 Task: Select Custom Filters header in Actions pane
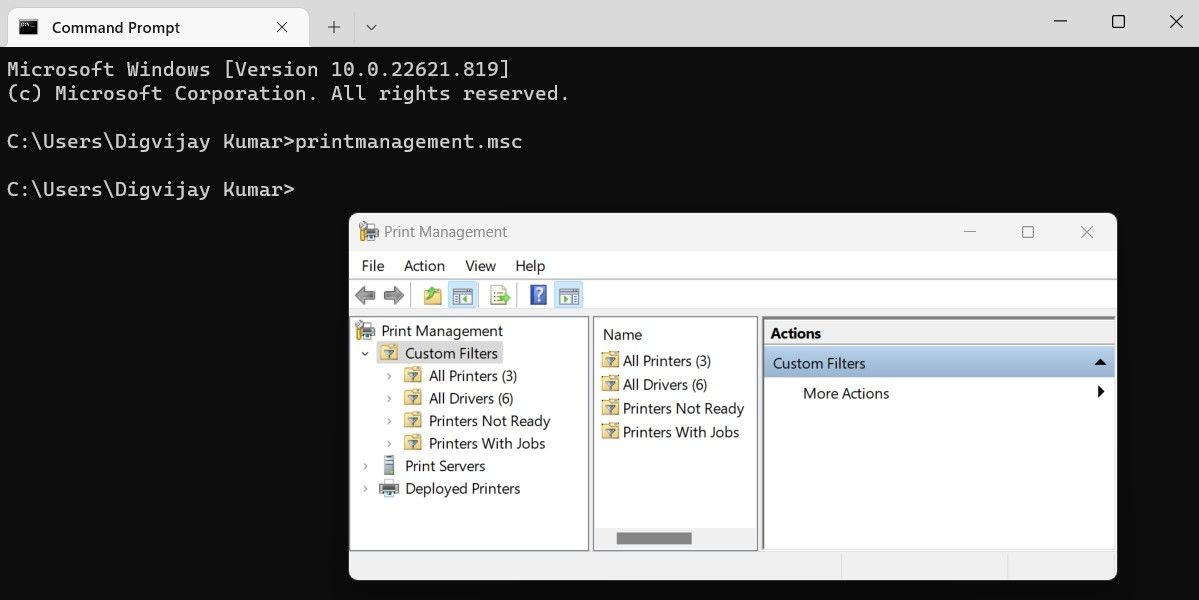[x=938, y=363]
